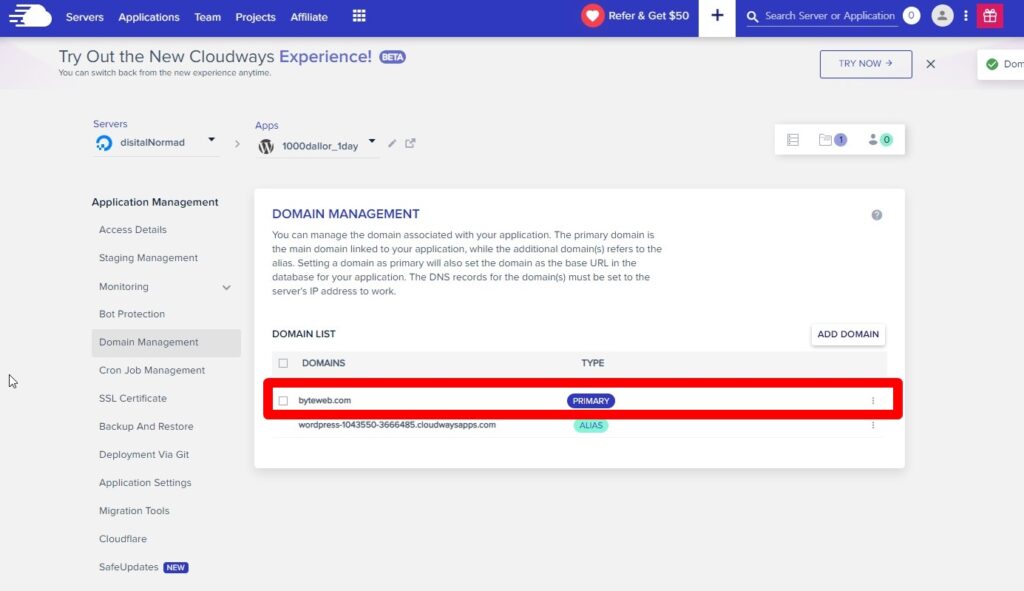Check the byteweb.com domain checkbox
1024x591 pixels.
(283, 401)
